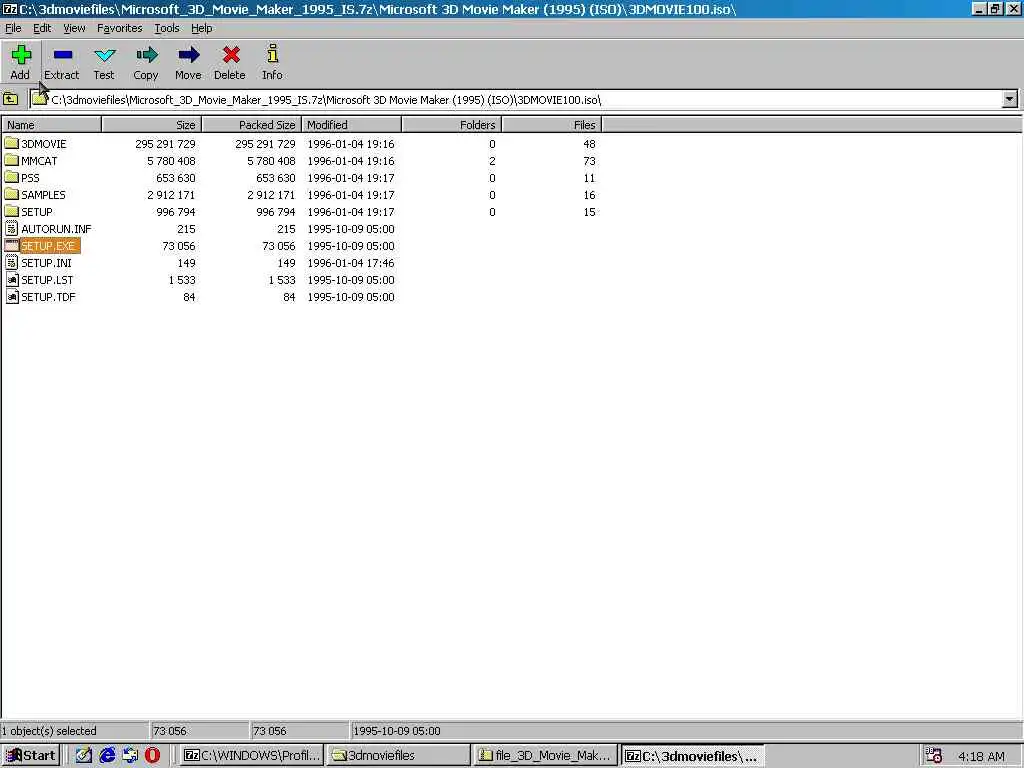Sort by the Packed Size column header

pyautogui.click(x=251, y=124)
